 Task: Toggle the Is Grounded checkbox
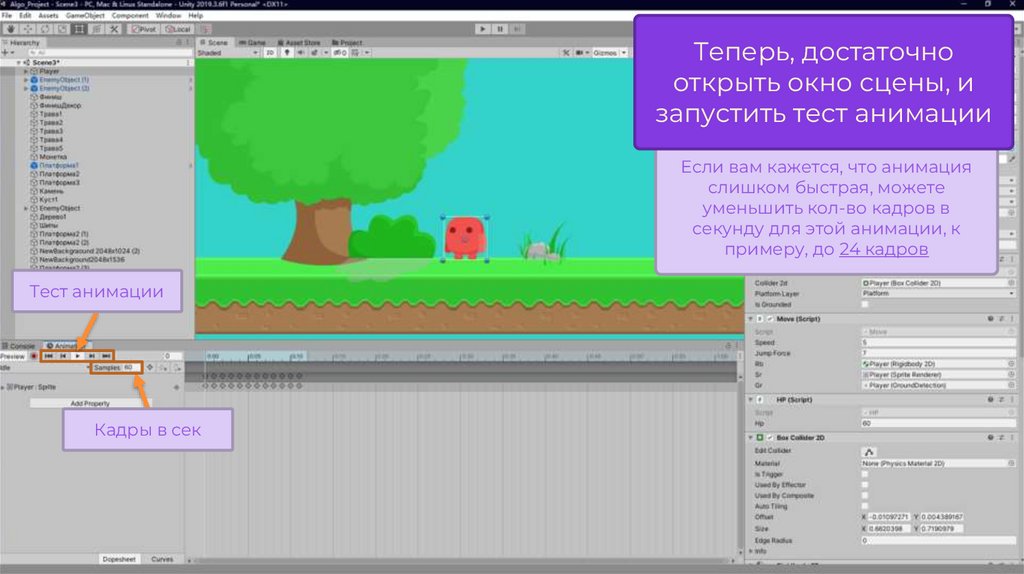[x=865, y=304]
